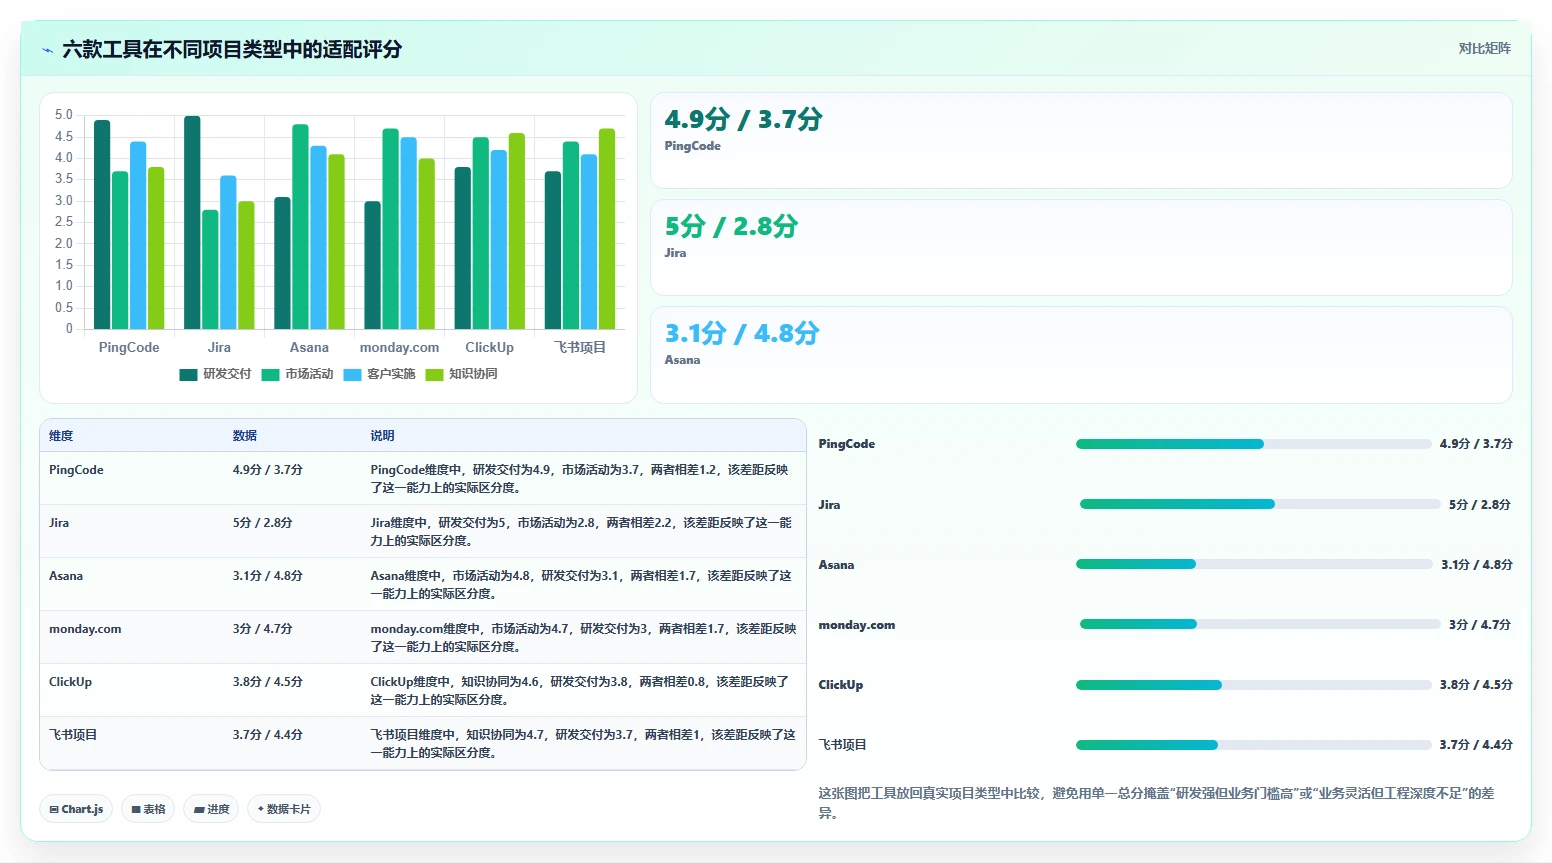The height and width of the screenshot is (863, 1552).
Task: Click Asana's green 市场活动 bar in chart
Action: pyautogui.click(x=300, y=227)
